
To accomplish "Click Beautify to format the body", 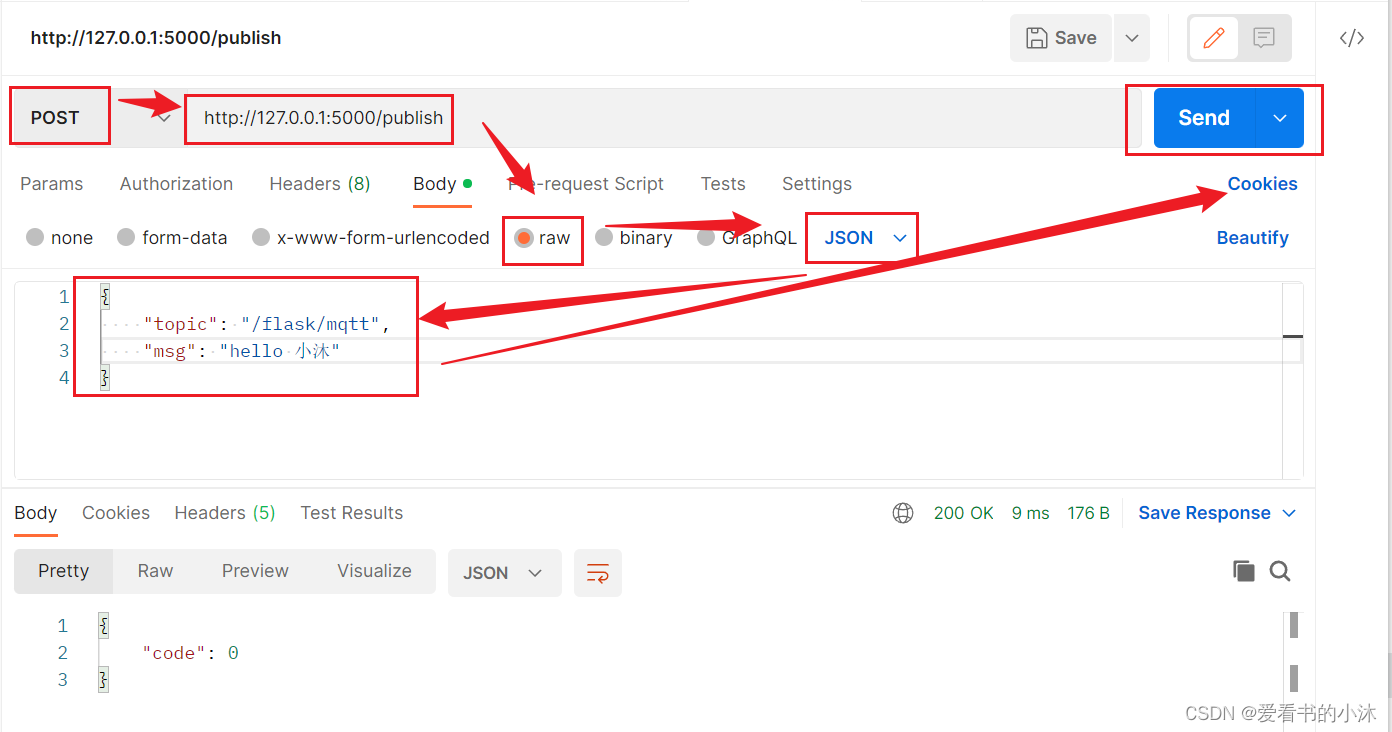I will pos(1252,238).
